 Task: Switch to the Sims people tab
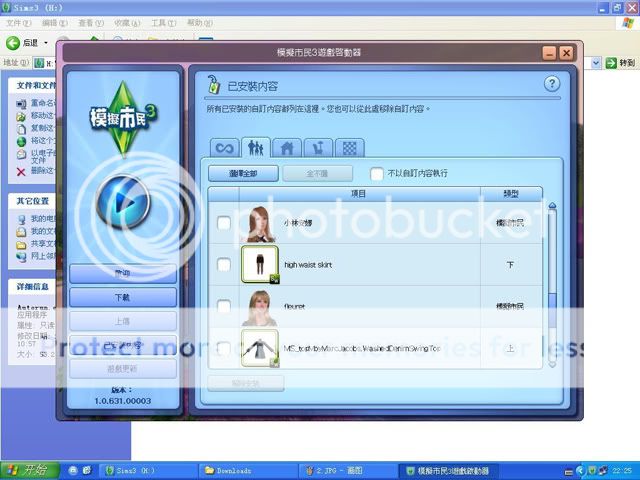(x=256, y=147)
